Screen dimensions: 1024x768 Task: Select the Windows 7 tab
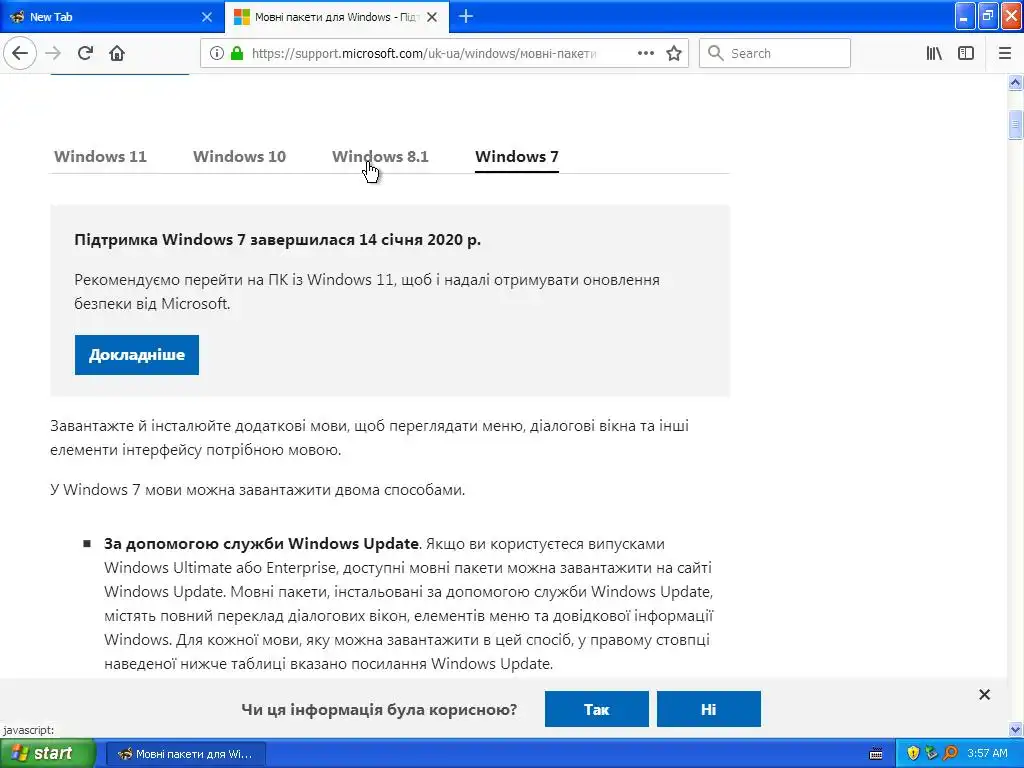[517, 157]
